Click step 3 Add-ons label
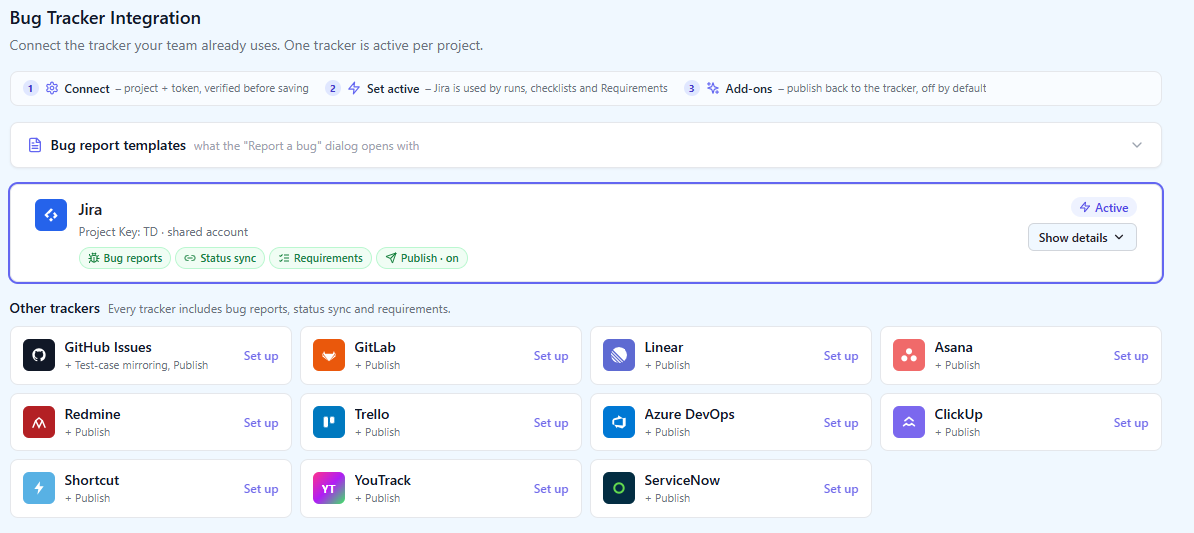The height and width of the screenshot is (533, 1194). pyautogui.click(x=749, y=88)
